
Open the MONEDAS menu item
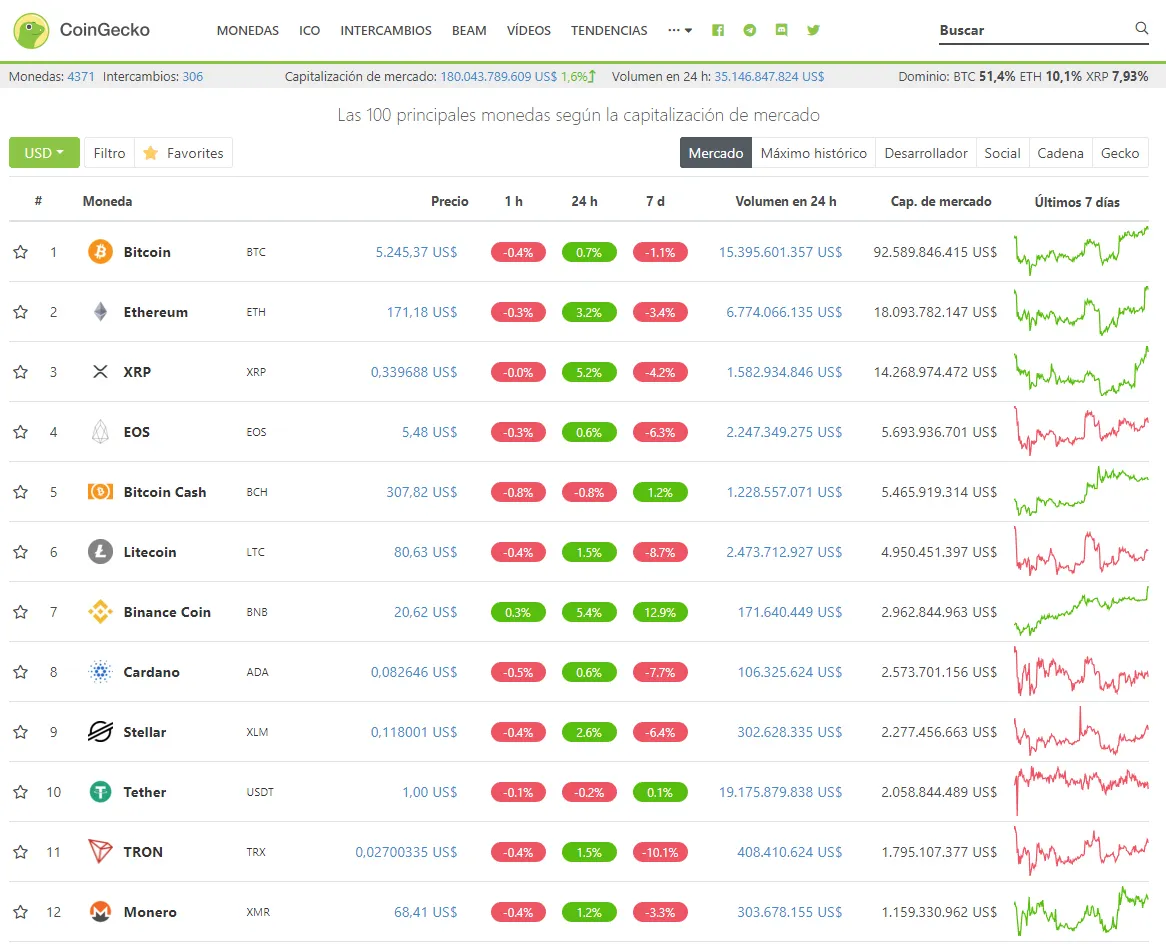(x=248, y=30)
